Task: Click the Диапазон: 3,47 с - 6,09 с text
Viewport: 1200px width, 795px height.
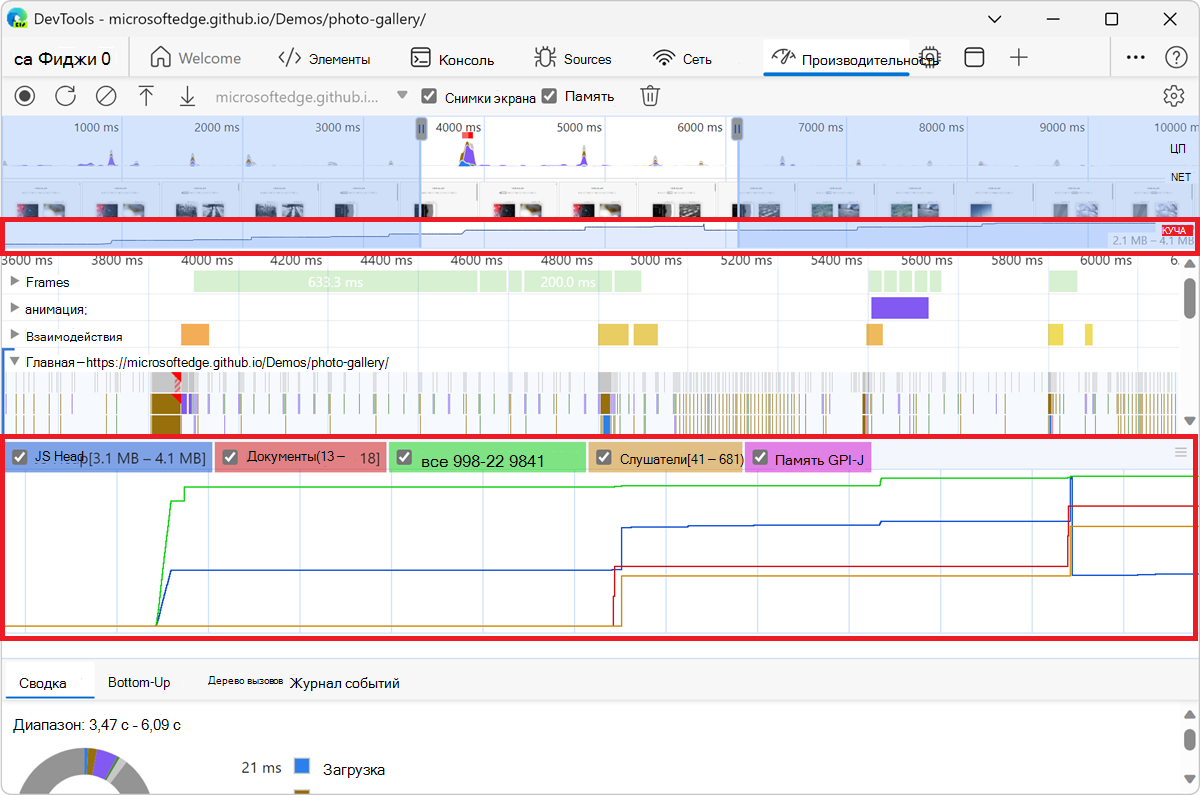Action: 97,725
